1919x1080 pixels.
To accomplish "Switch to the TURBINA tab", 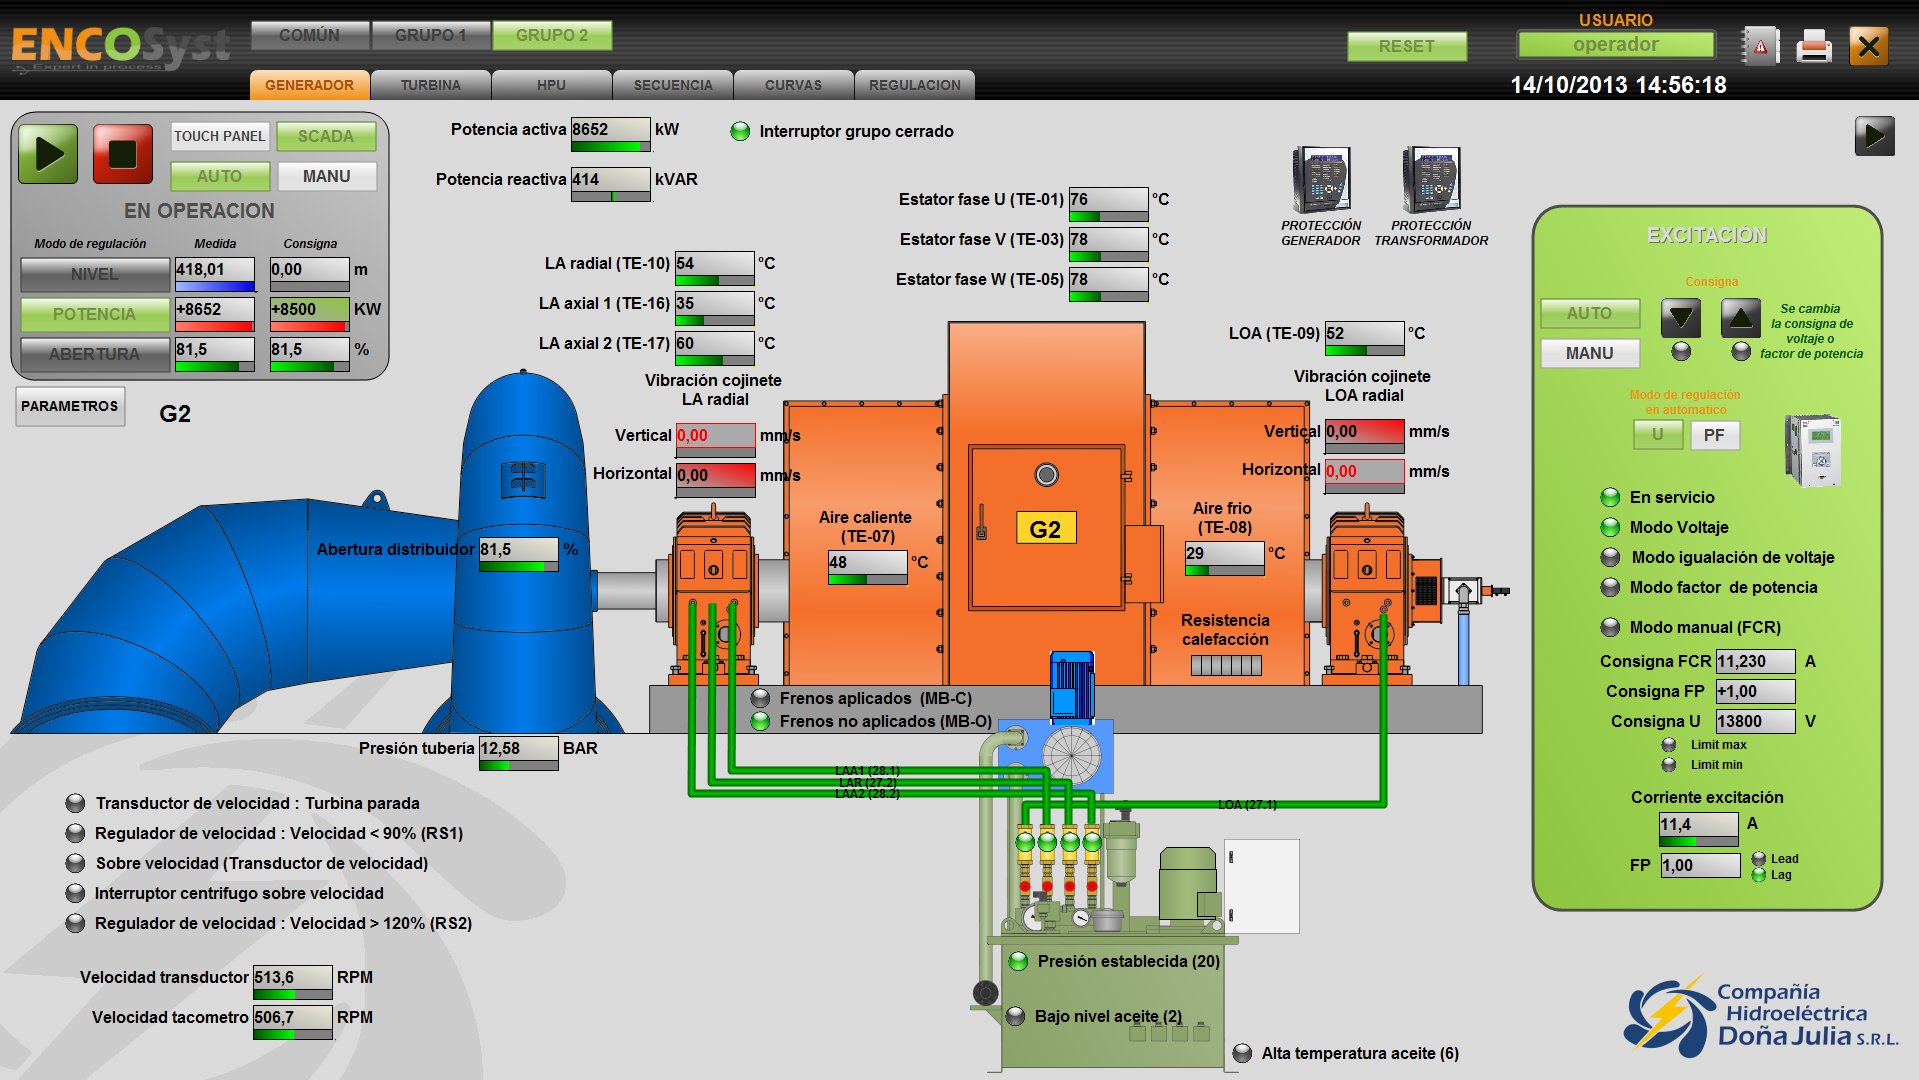I will (431, 85).
